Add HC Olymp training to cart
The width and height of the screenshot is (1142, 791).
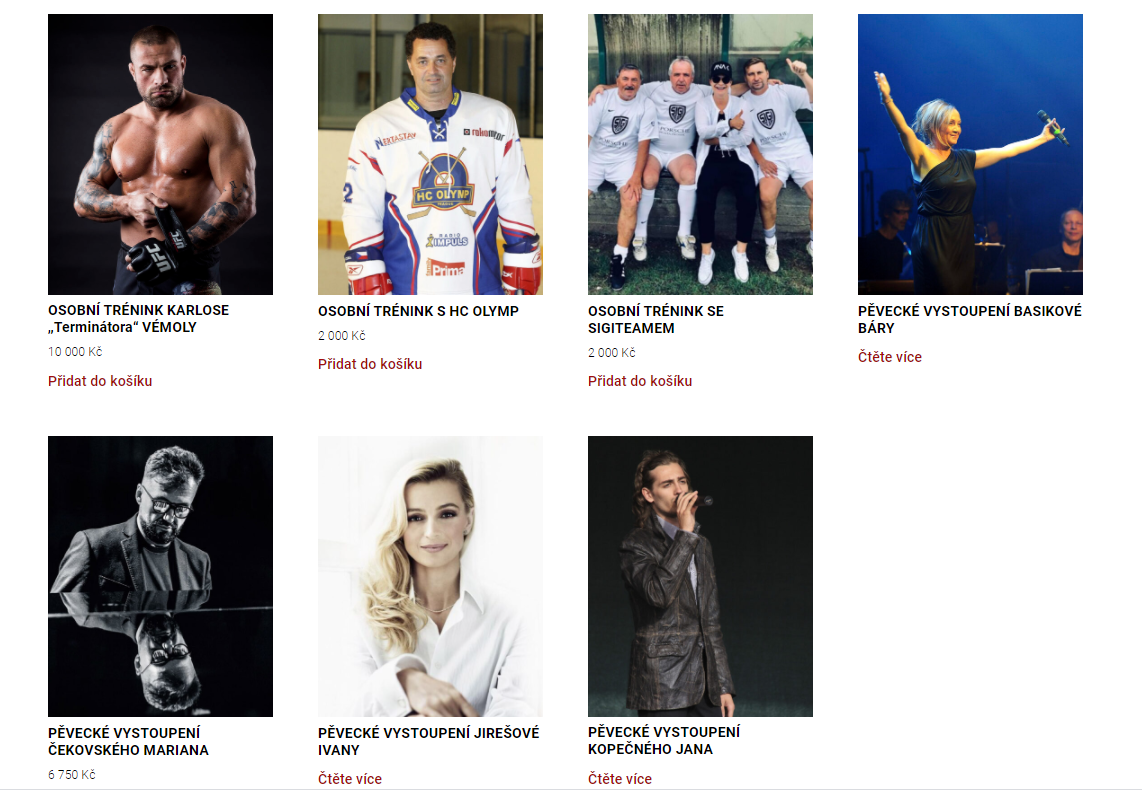tap(370, 364)
